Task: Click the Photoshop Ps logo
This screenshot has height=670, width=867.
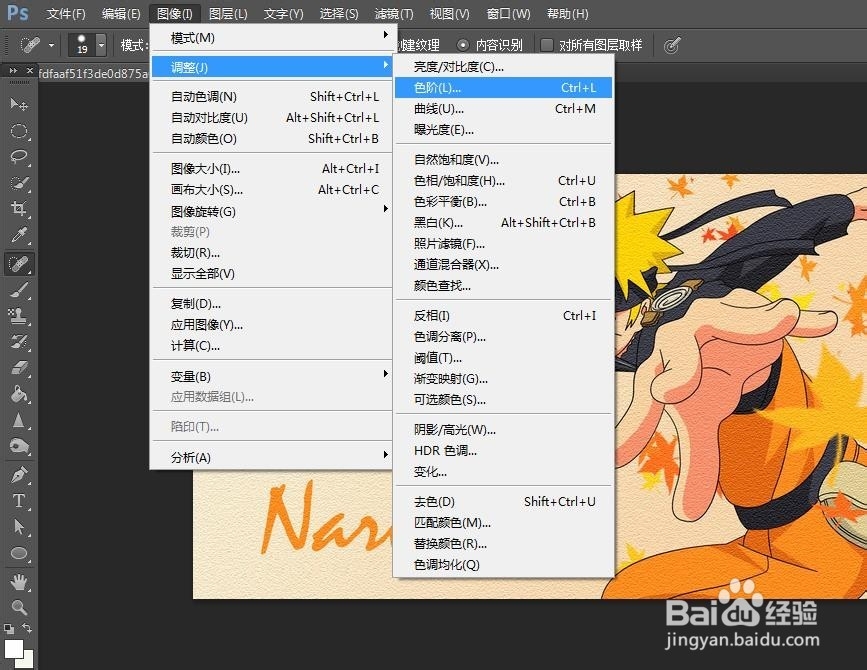Action: pos(17,12)
